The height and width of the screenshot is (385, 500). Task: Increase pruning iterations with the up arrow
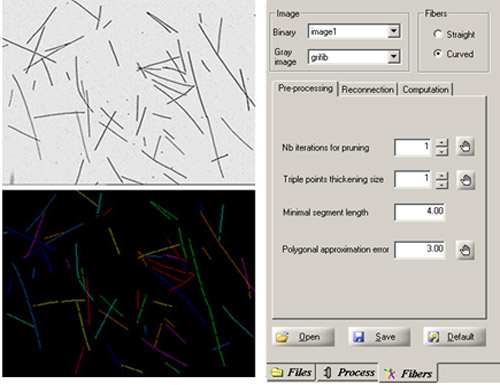pyautogui.click(x=442, y=143)
